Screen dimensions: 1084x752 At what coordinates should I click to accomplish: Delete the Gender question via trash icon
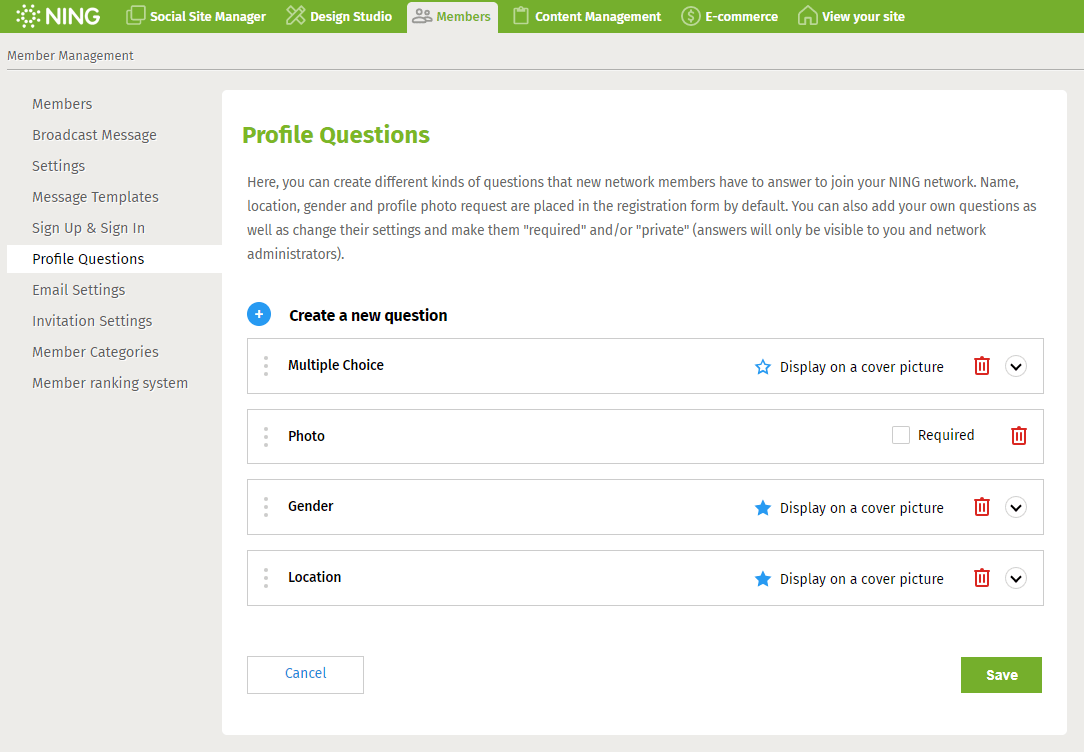coord(981,507)
